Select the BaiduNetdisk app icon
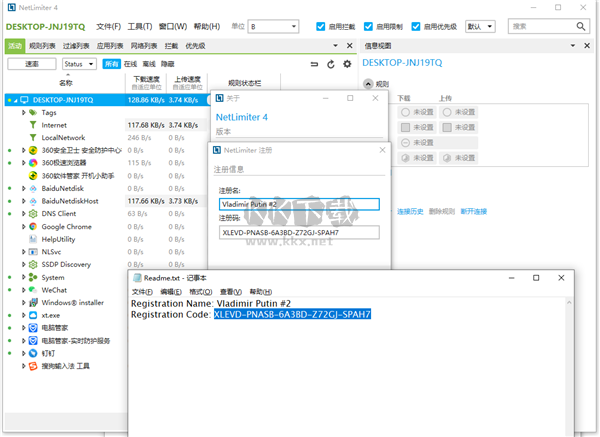The height and width of the screenshot is (437, 600). pos(33,188)
